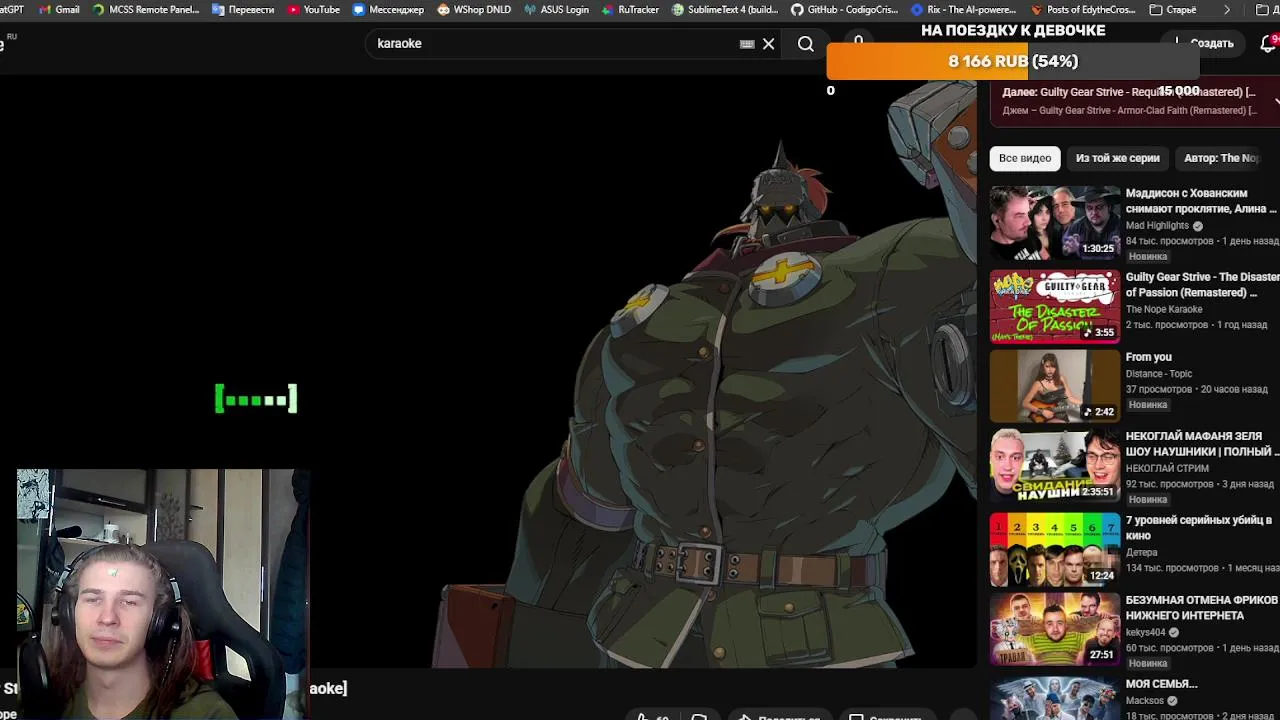Open the on-screen keyboard in search box
This screenshot has height=720, width=1280.
pyautogui.click(x=747, y=44)
